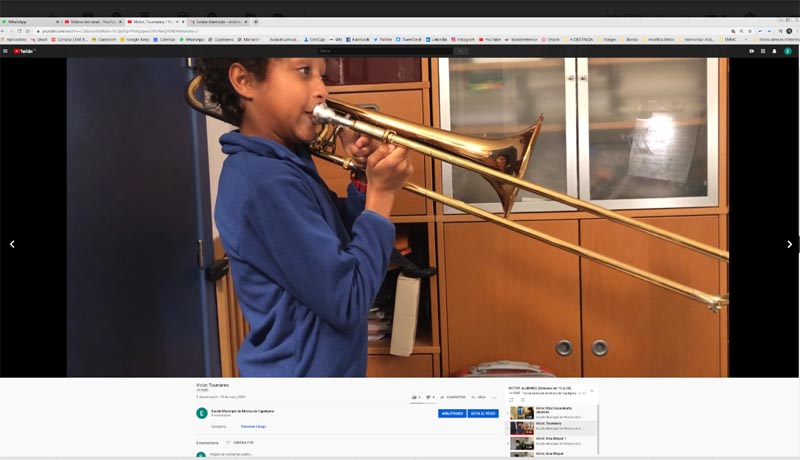Open the first playlist video thumbnail
This screenshot has width=800, height=460.
coord(522,413)
